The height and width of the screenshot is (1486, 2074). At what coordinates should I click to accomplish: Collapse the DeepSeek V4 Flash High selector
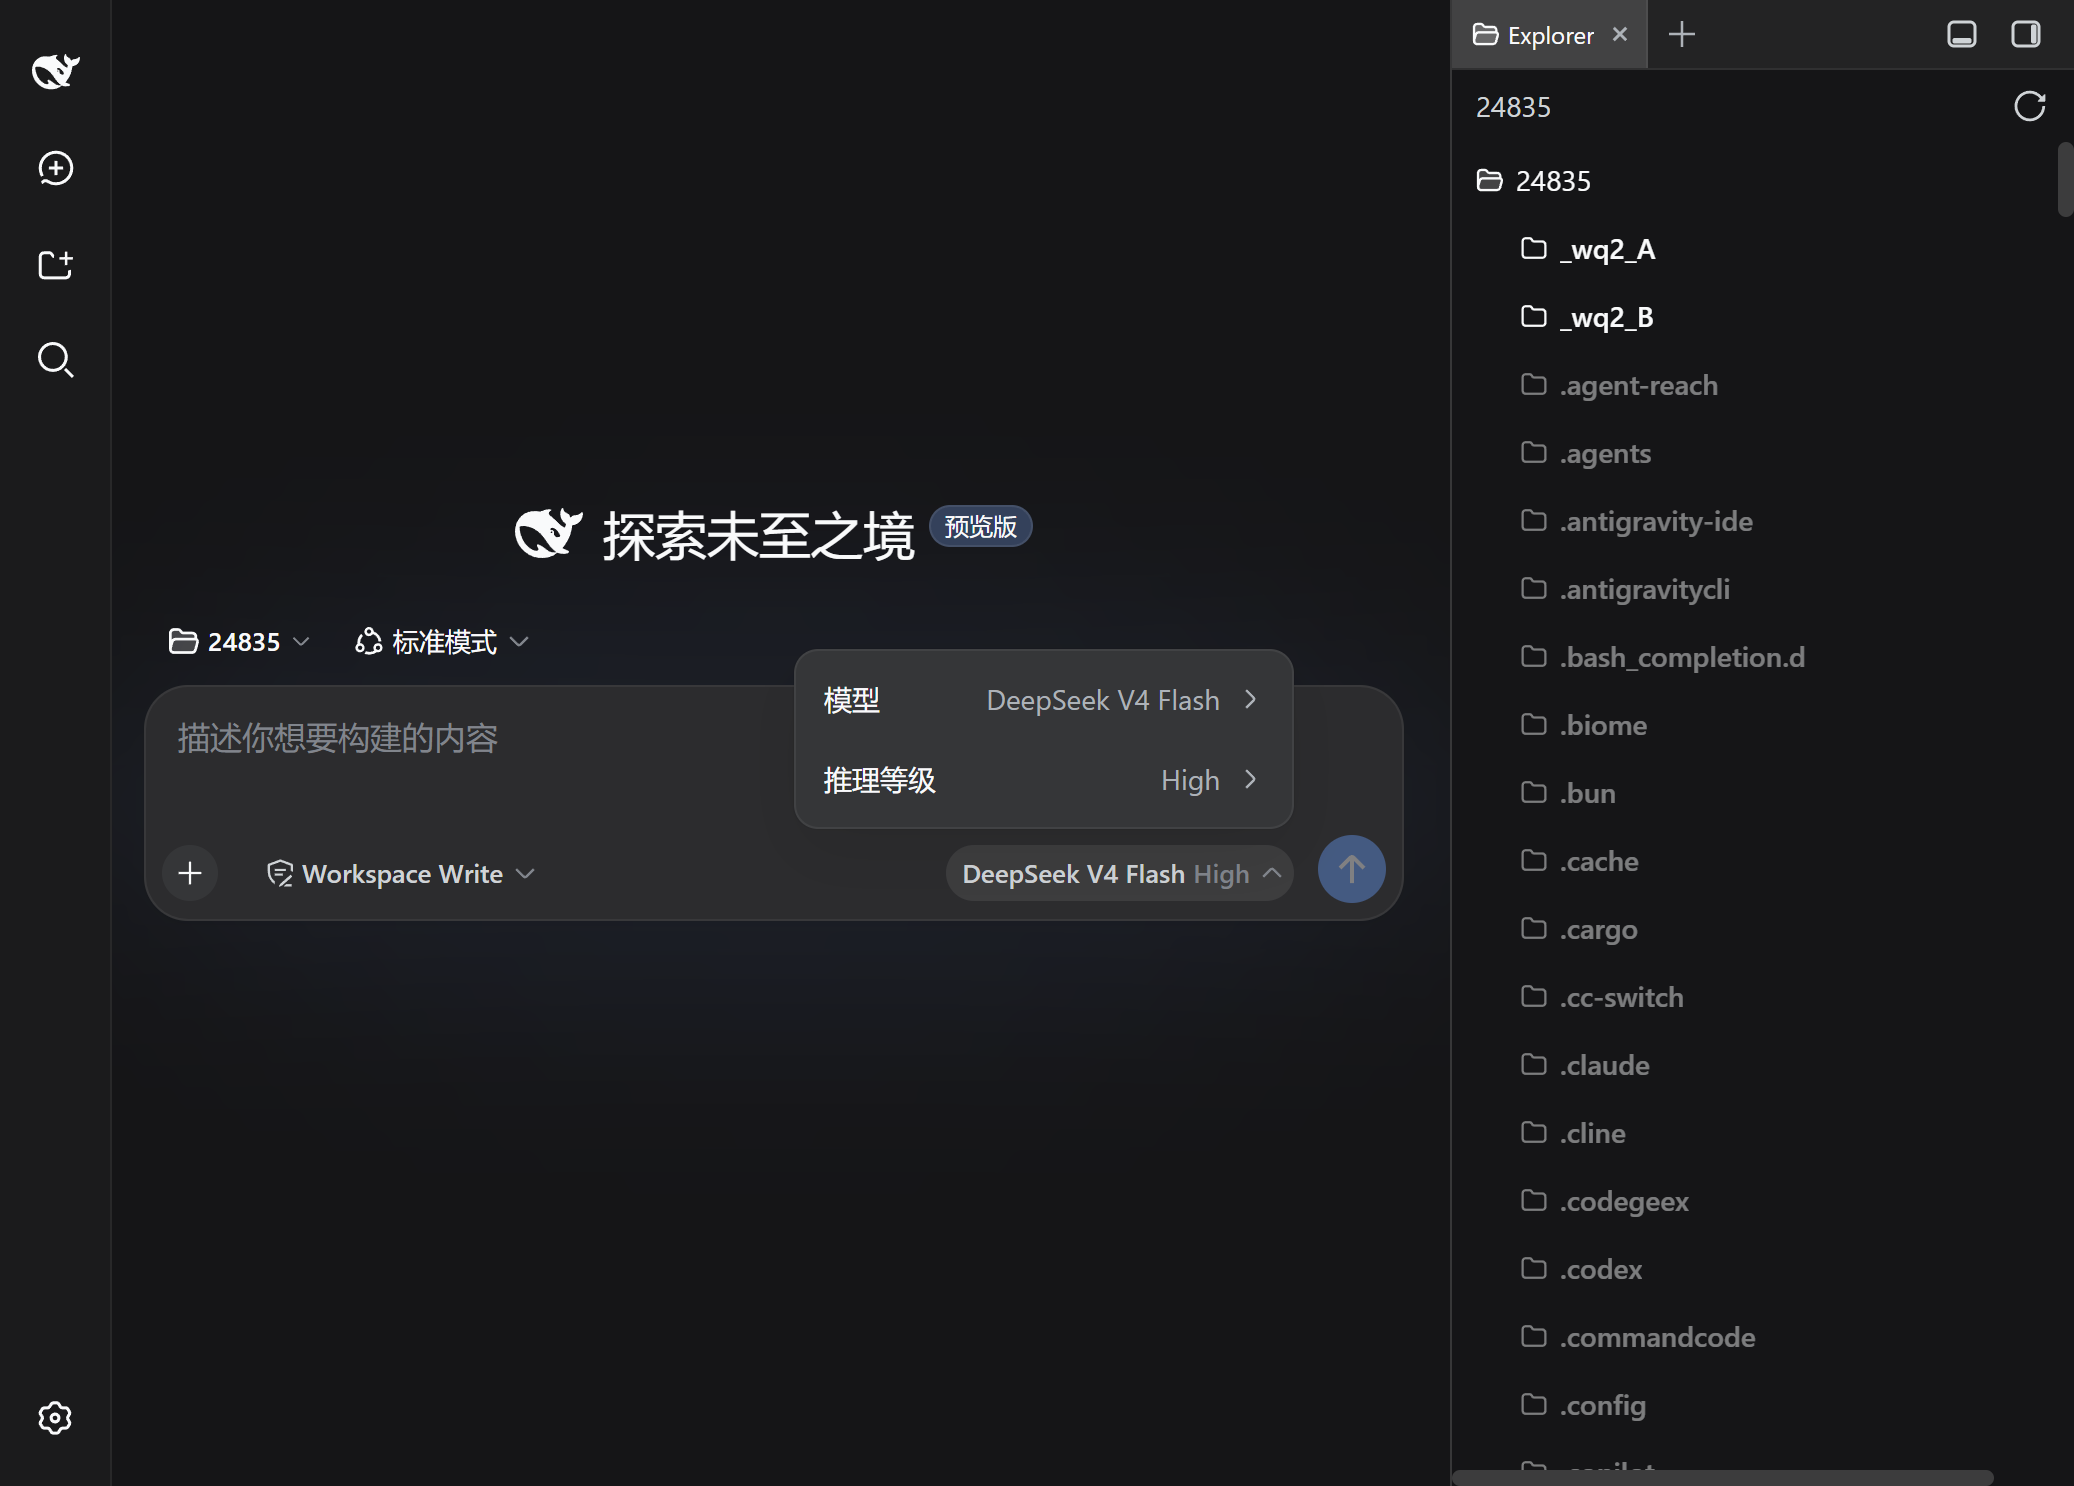tap(1119, 873)
